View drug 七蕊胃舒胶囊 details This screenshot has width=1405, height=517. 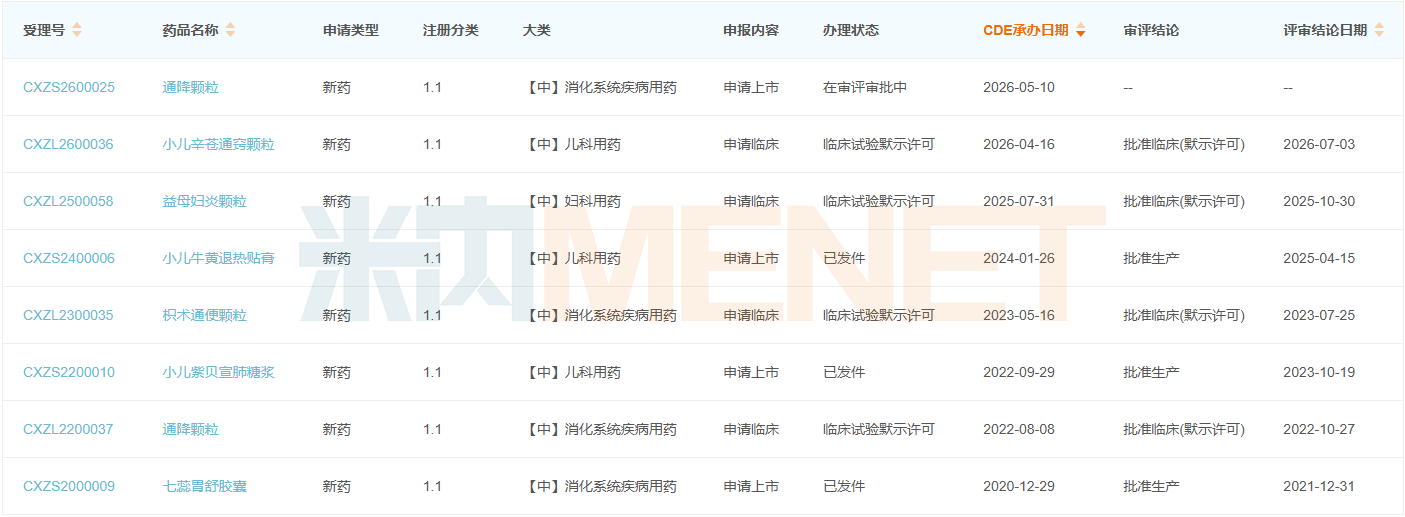pos(204,486)
